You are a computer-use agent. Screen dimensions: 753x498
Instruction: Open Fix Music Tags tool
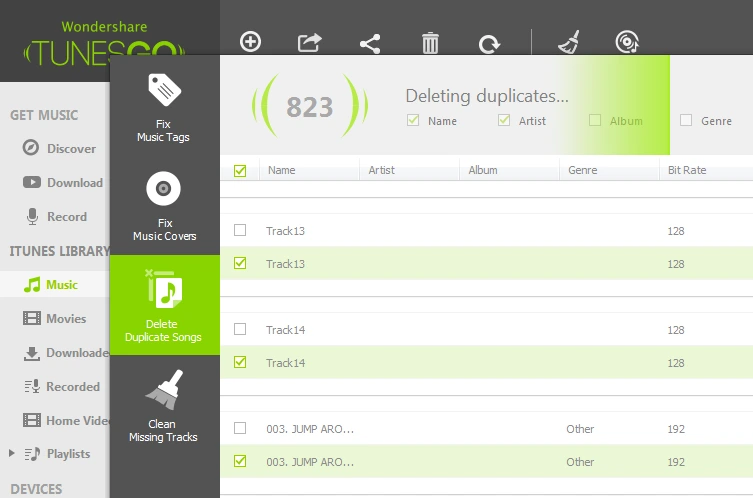coord(164,108)
